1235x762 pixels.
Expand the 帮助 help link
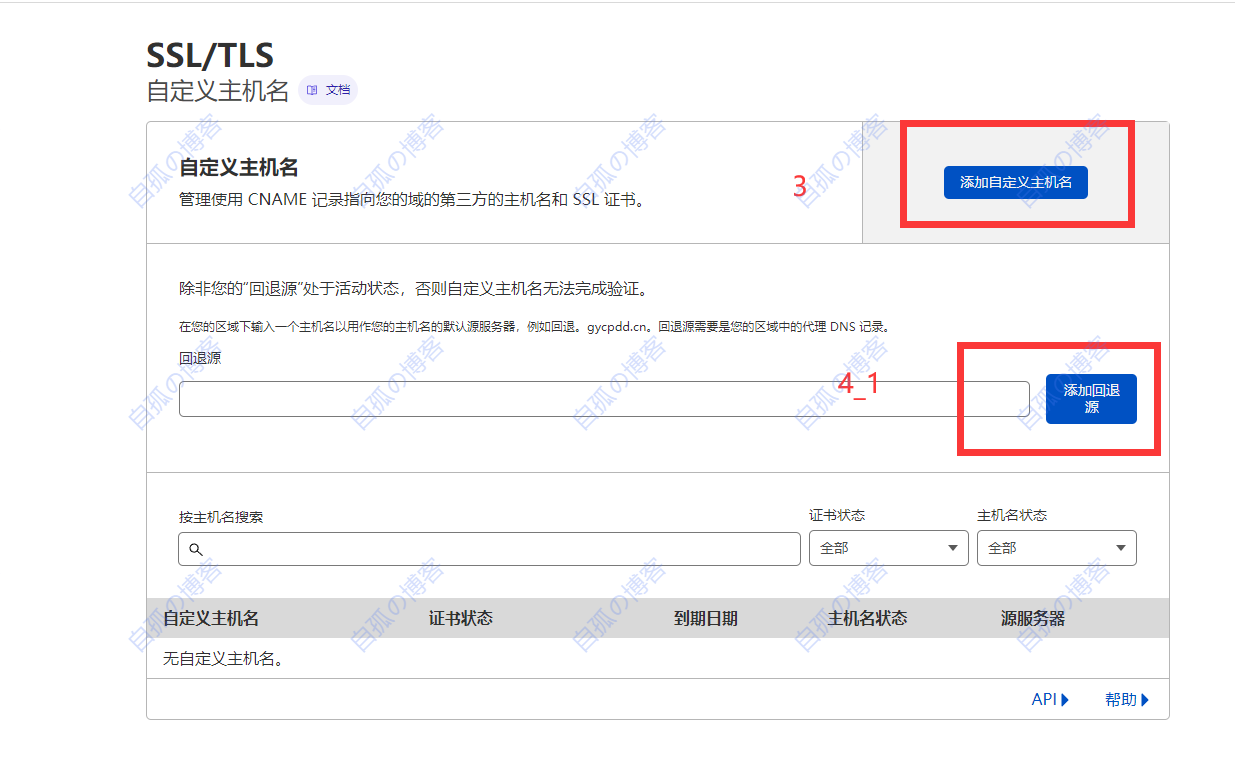[1127, 700]
